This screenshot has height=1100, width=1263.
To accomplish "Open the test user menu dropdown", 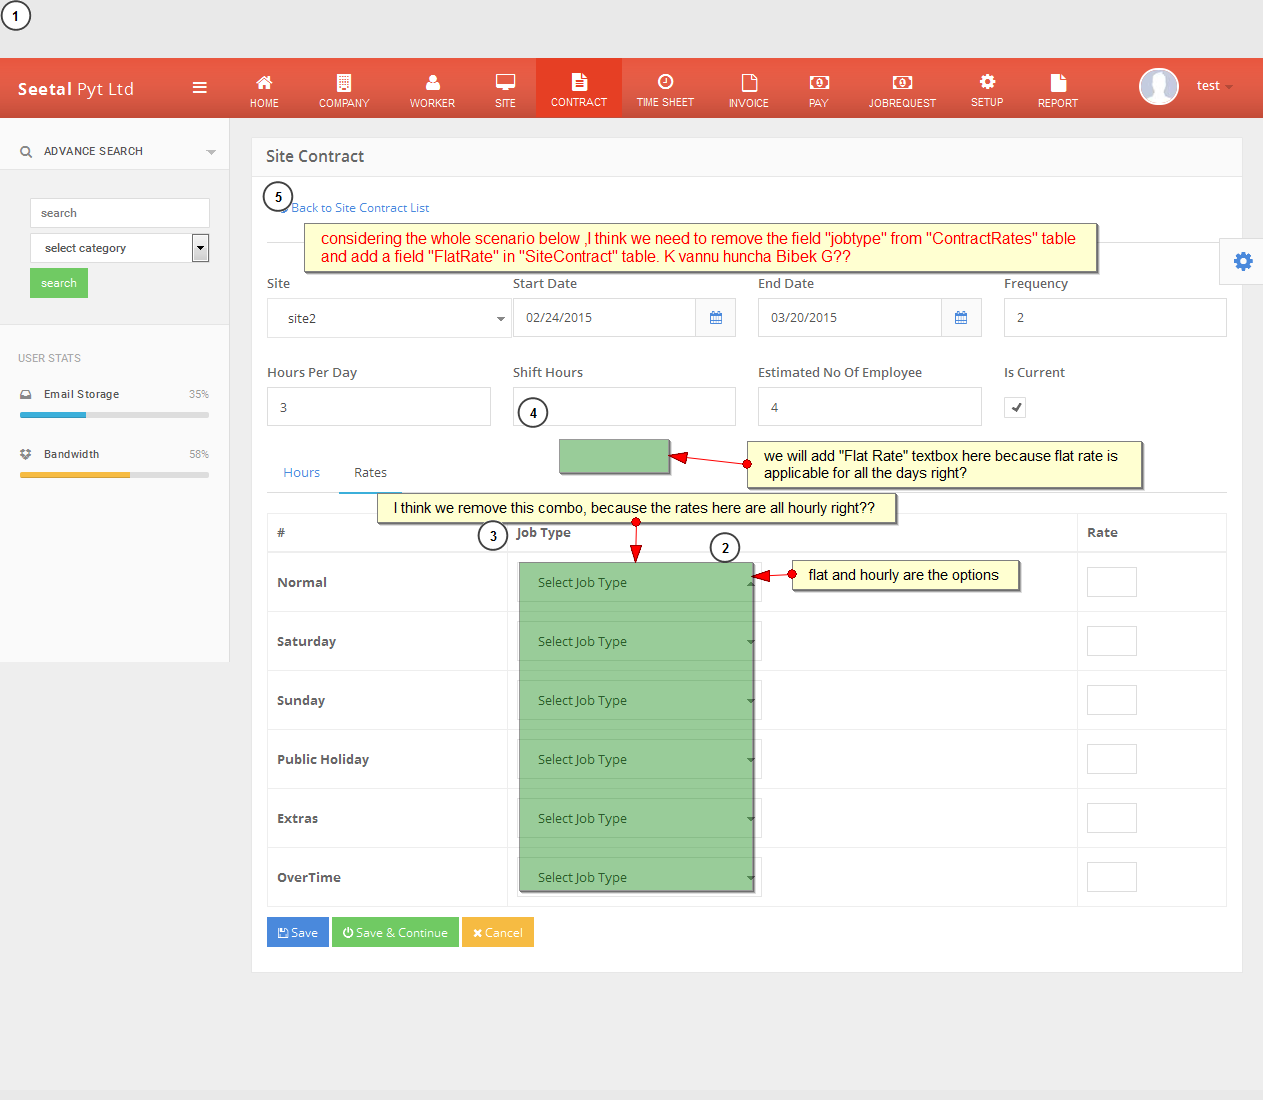I will (1214, 86).
